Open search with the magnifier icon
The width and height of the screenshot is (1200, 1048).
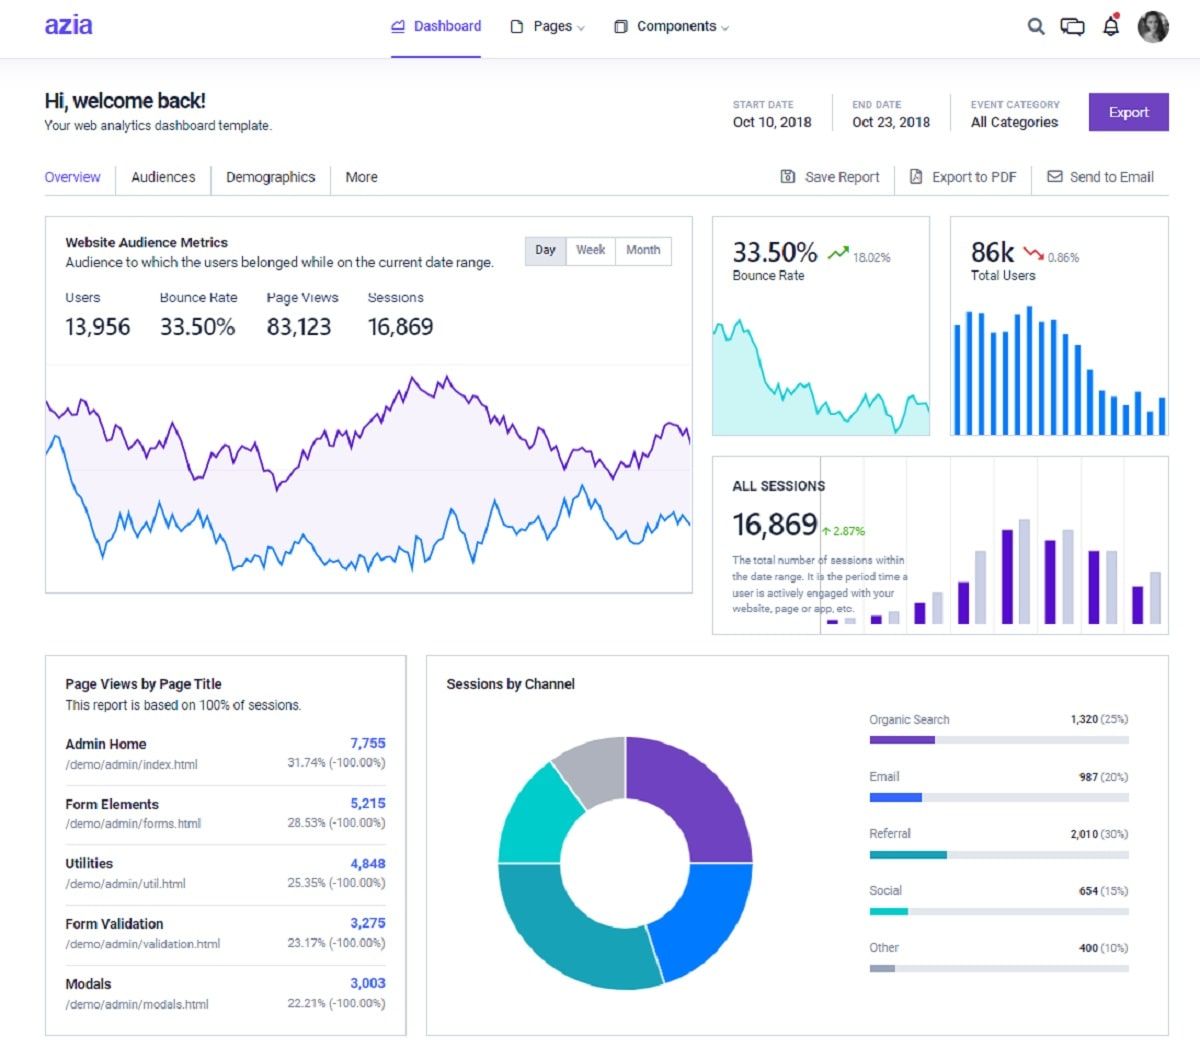tap(1036, 27)
